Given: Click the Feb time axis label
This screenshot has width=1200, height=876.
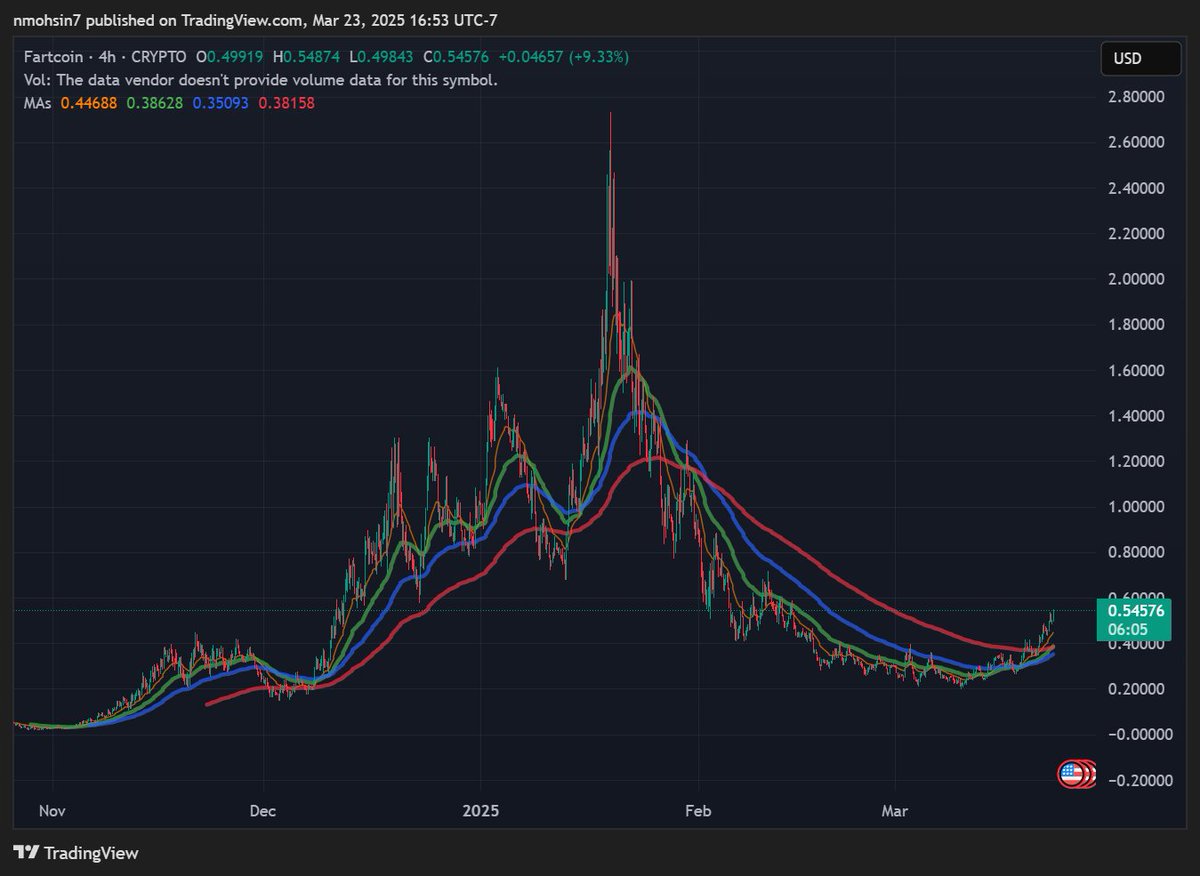Looking at the screenshot, I should (698, 812).
